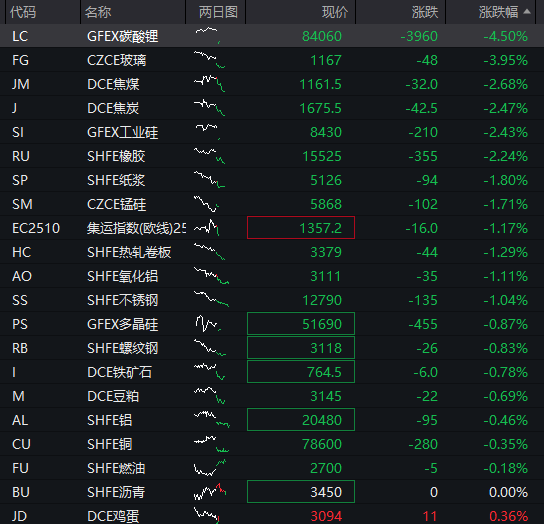Click the red-boxed price 1357.2
The width and height of the screenshot is (544, 524).
(301, 228)
